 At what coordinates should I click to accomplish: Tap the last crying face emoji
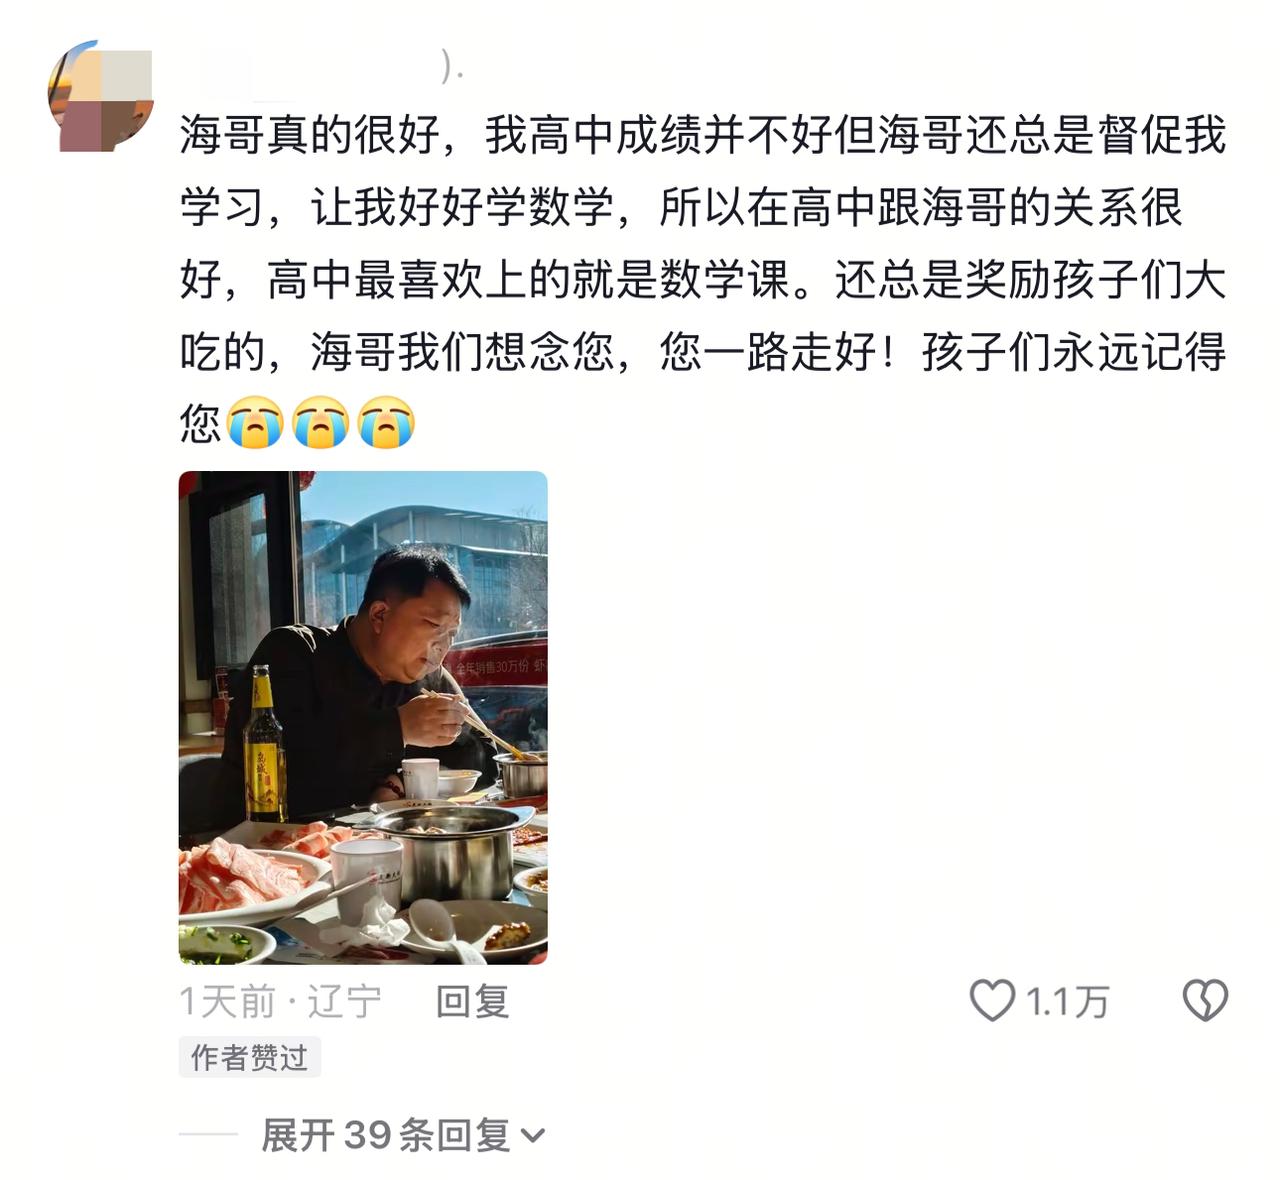[x=387, y=422]
